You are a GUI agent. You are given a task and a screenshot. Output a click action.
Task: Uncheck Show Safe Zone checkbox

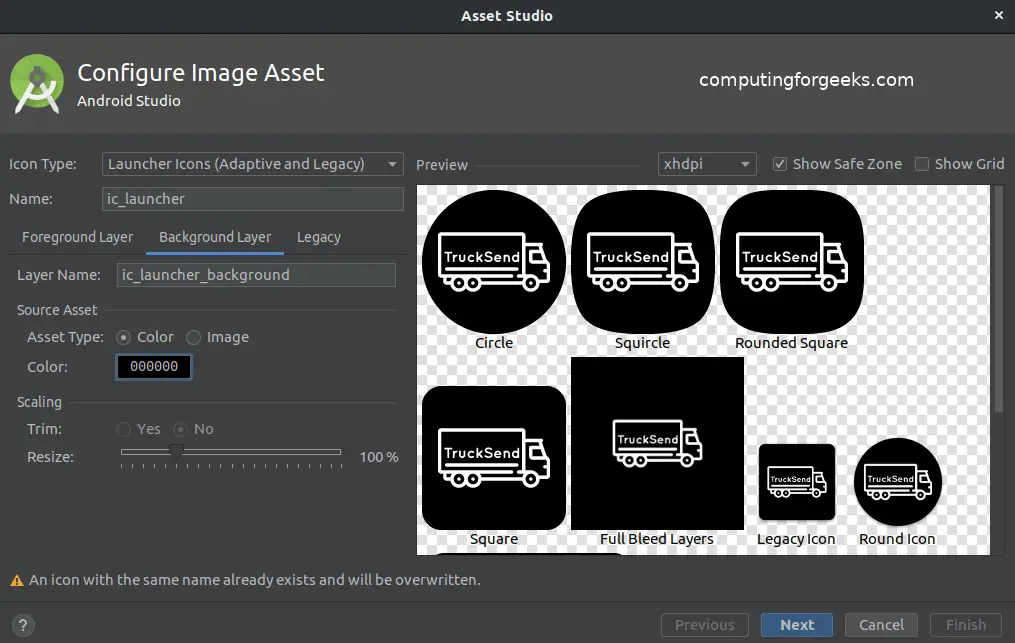point(780,164)
